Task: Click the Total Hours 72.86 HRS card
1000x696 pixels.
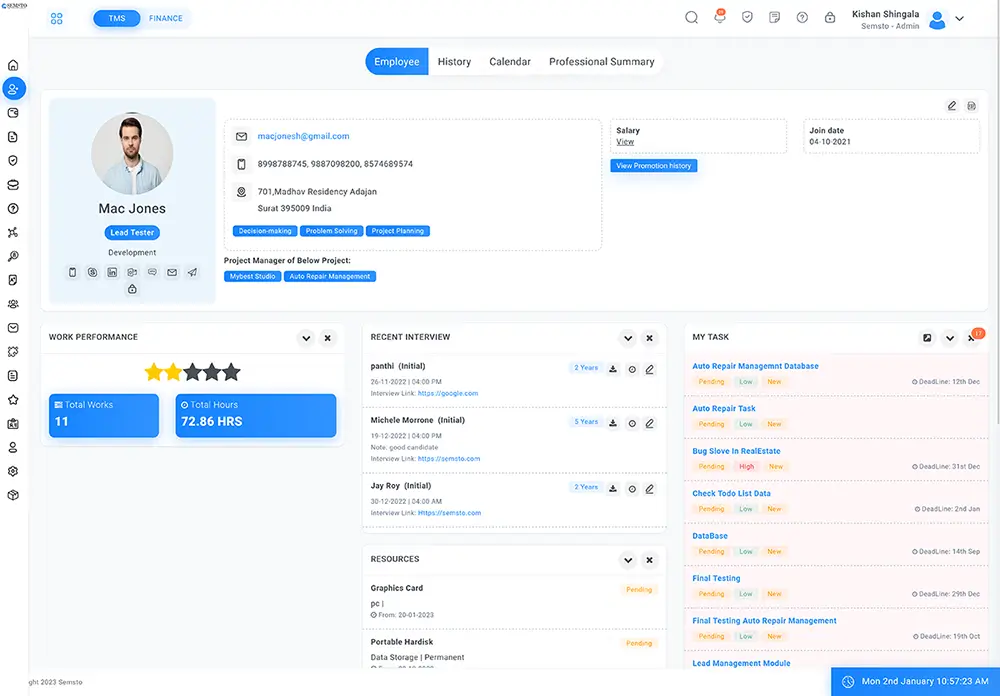Action: coord(256,415)
